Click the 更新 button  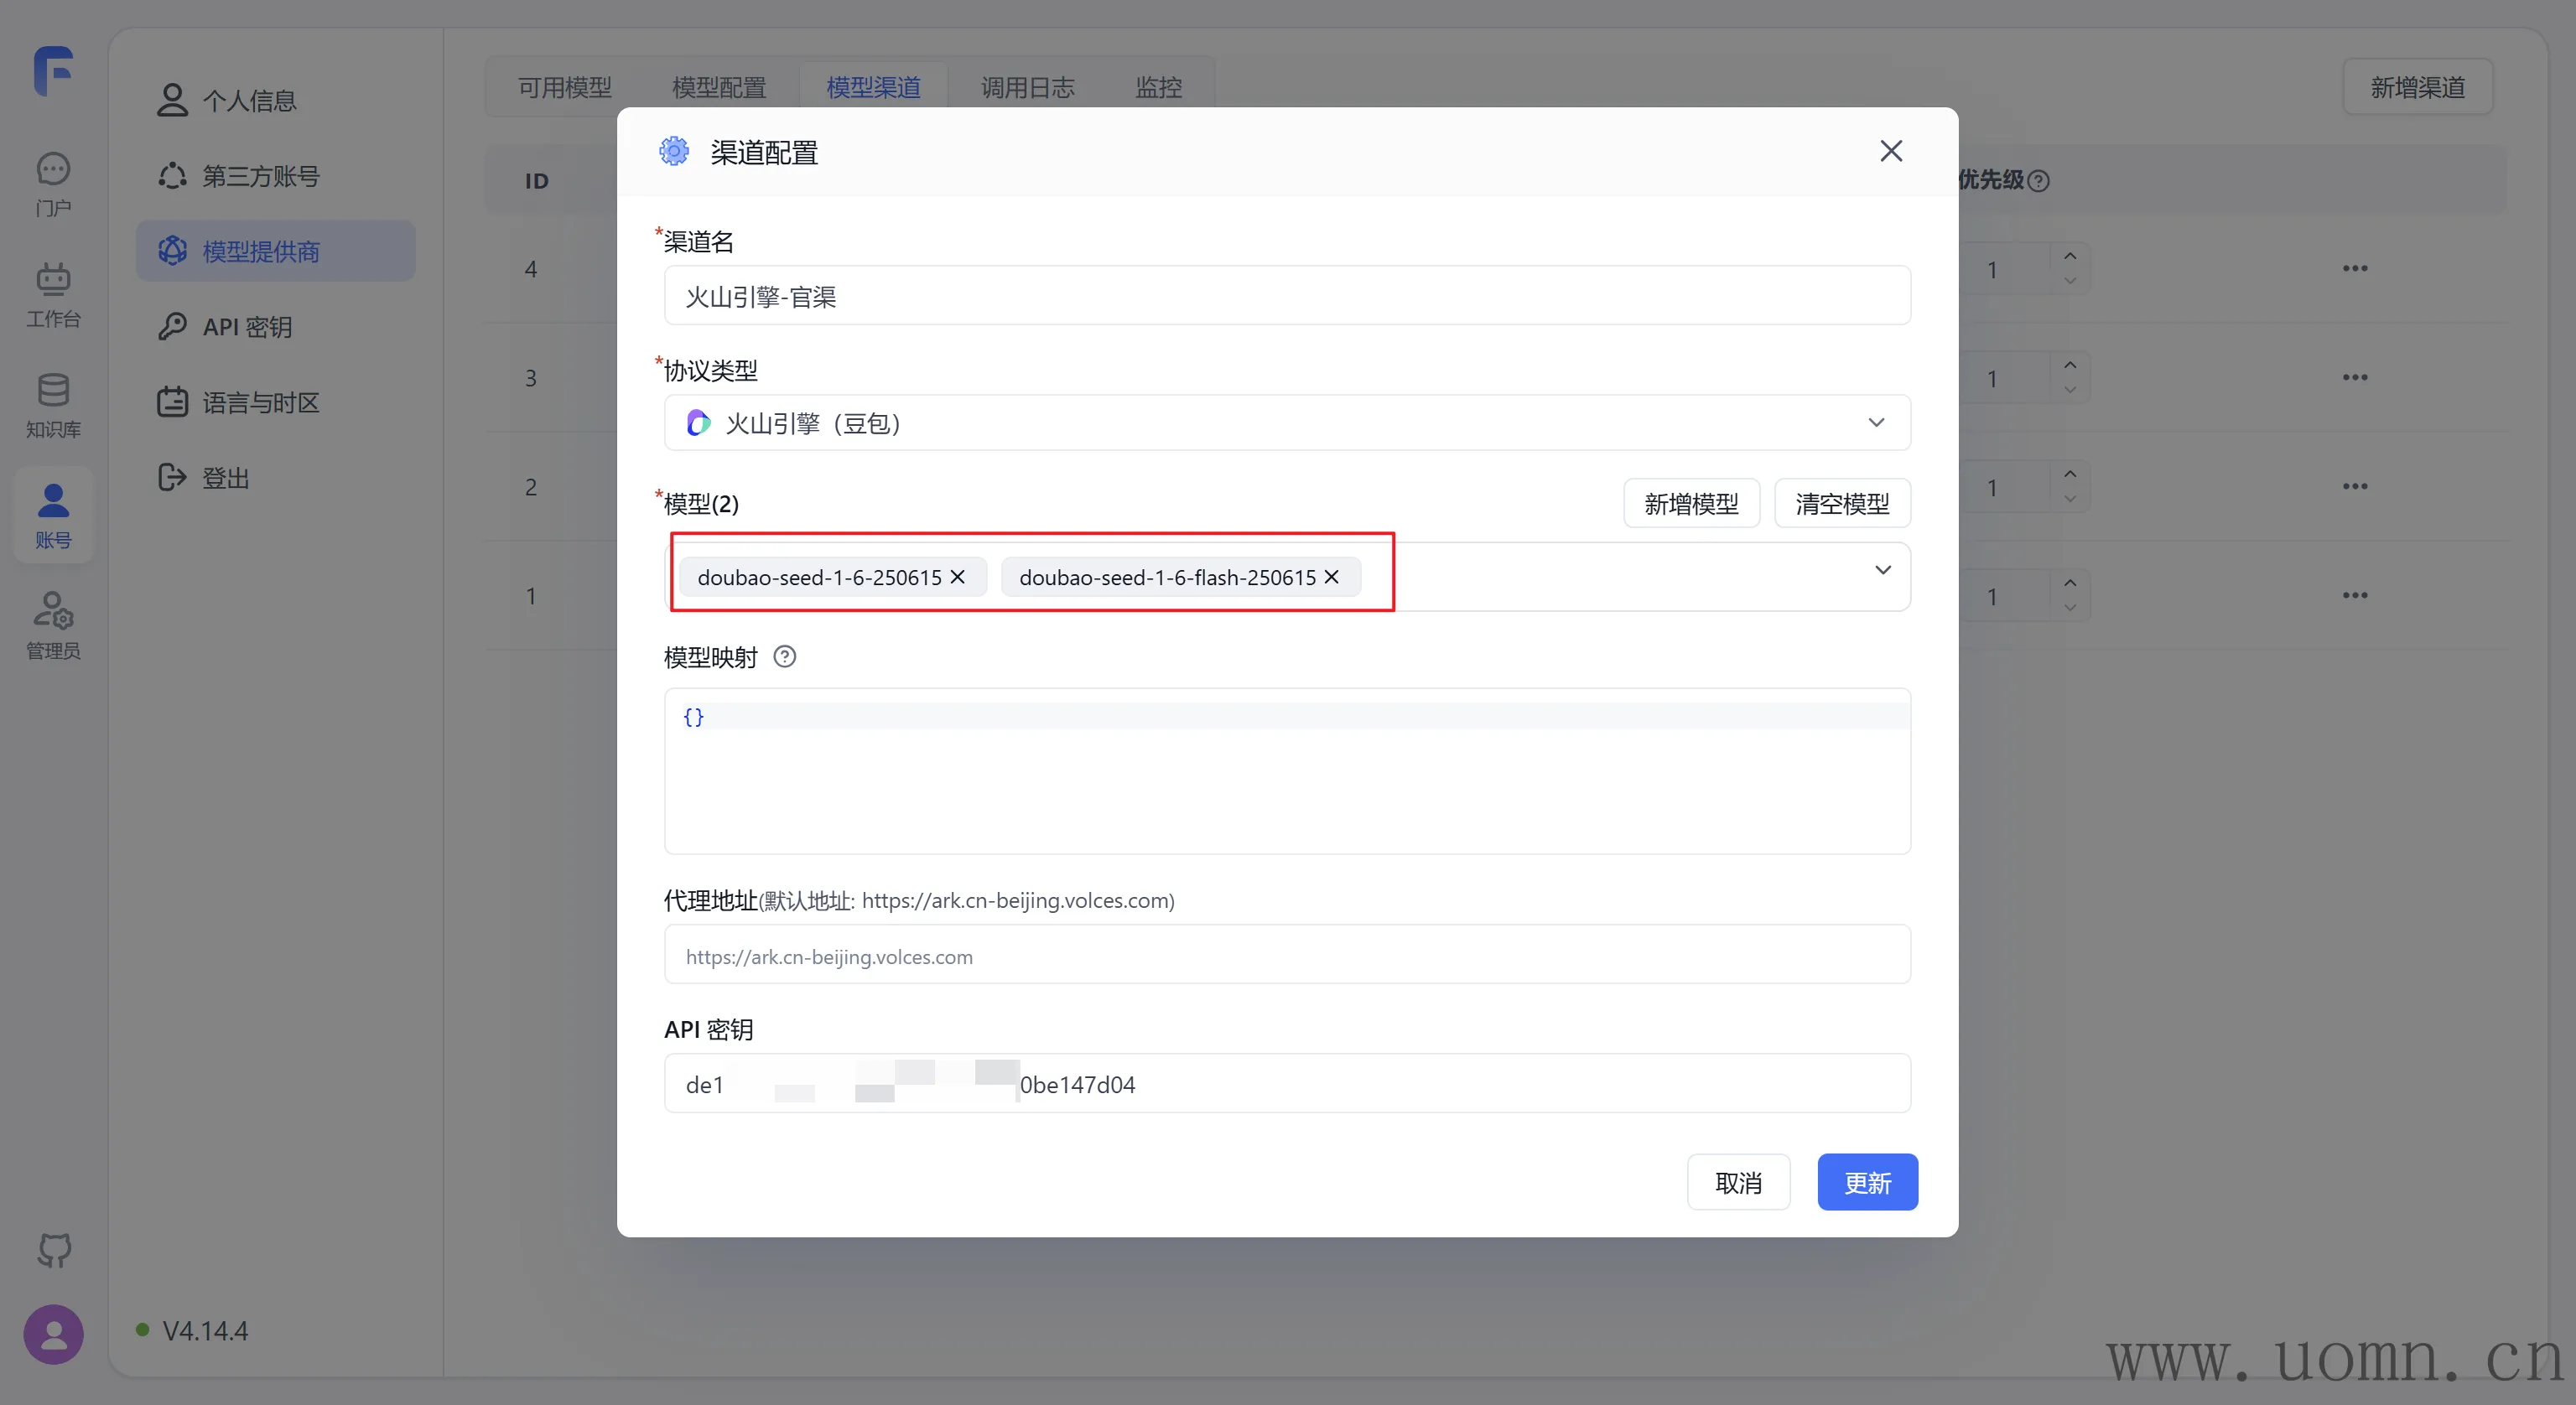(x=1867, y=1182)
